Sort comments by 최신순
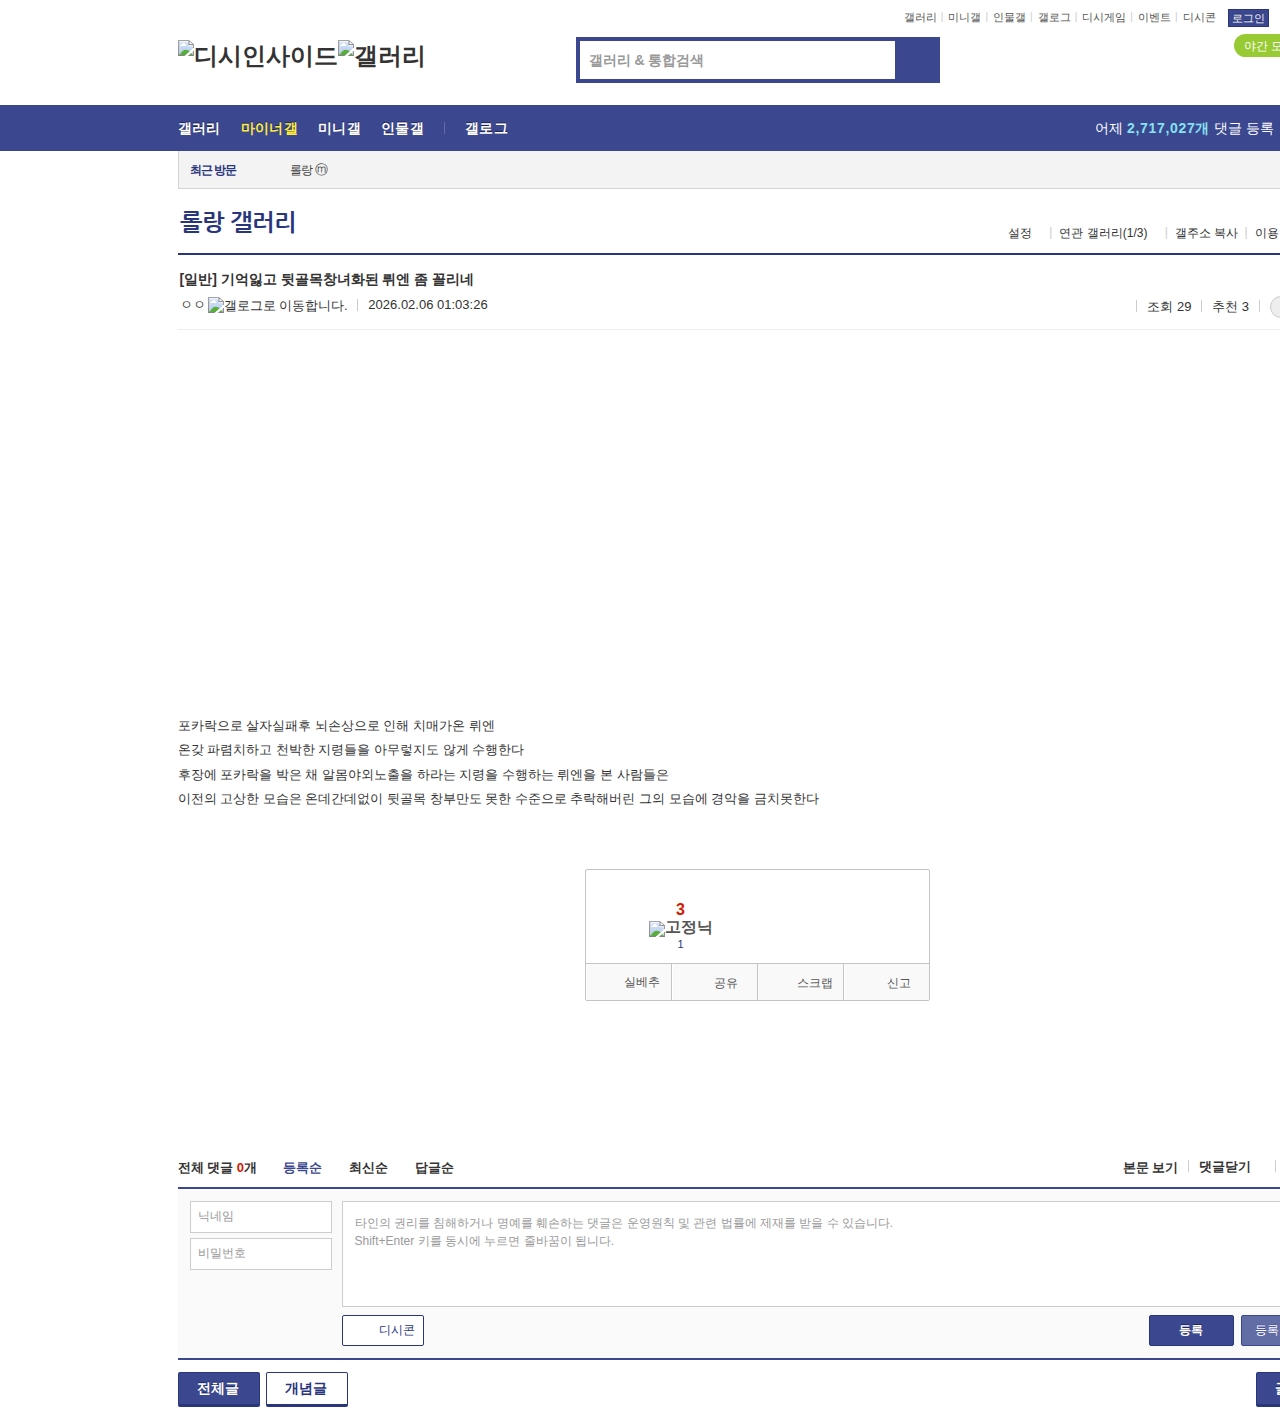 (x=368, y=1168)
